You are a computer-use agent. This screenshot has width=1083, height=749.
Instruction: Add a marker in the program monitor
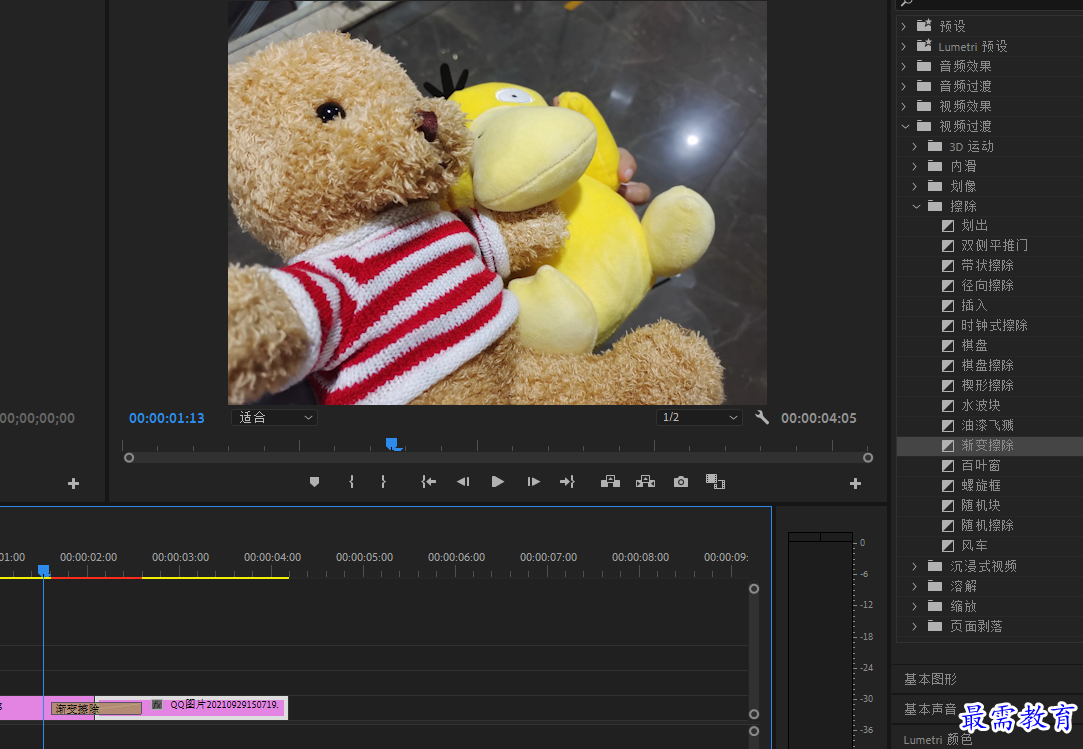[314, 482]
